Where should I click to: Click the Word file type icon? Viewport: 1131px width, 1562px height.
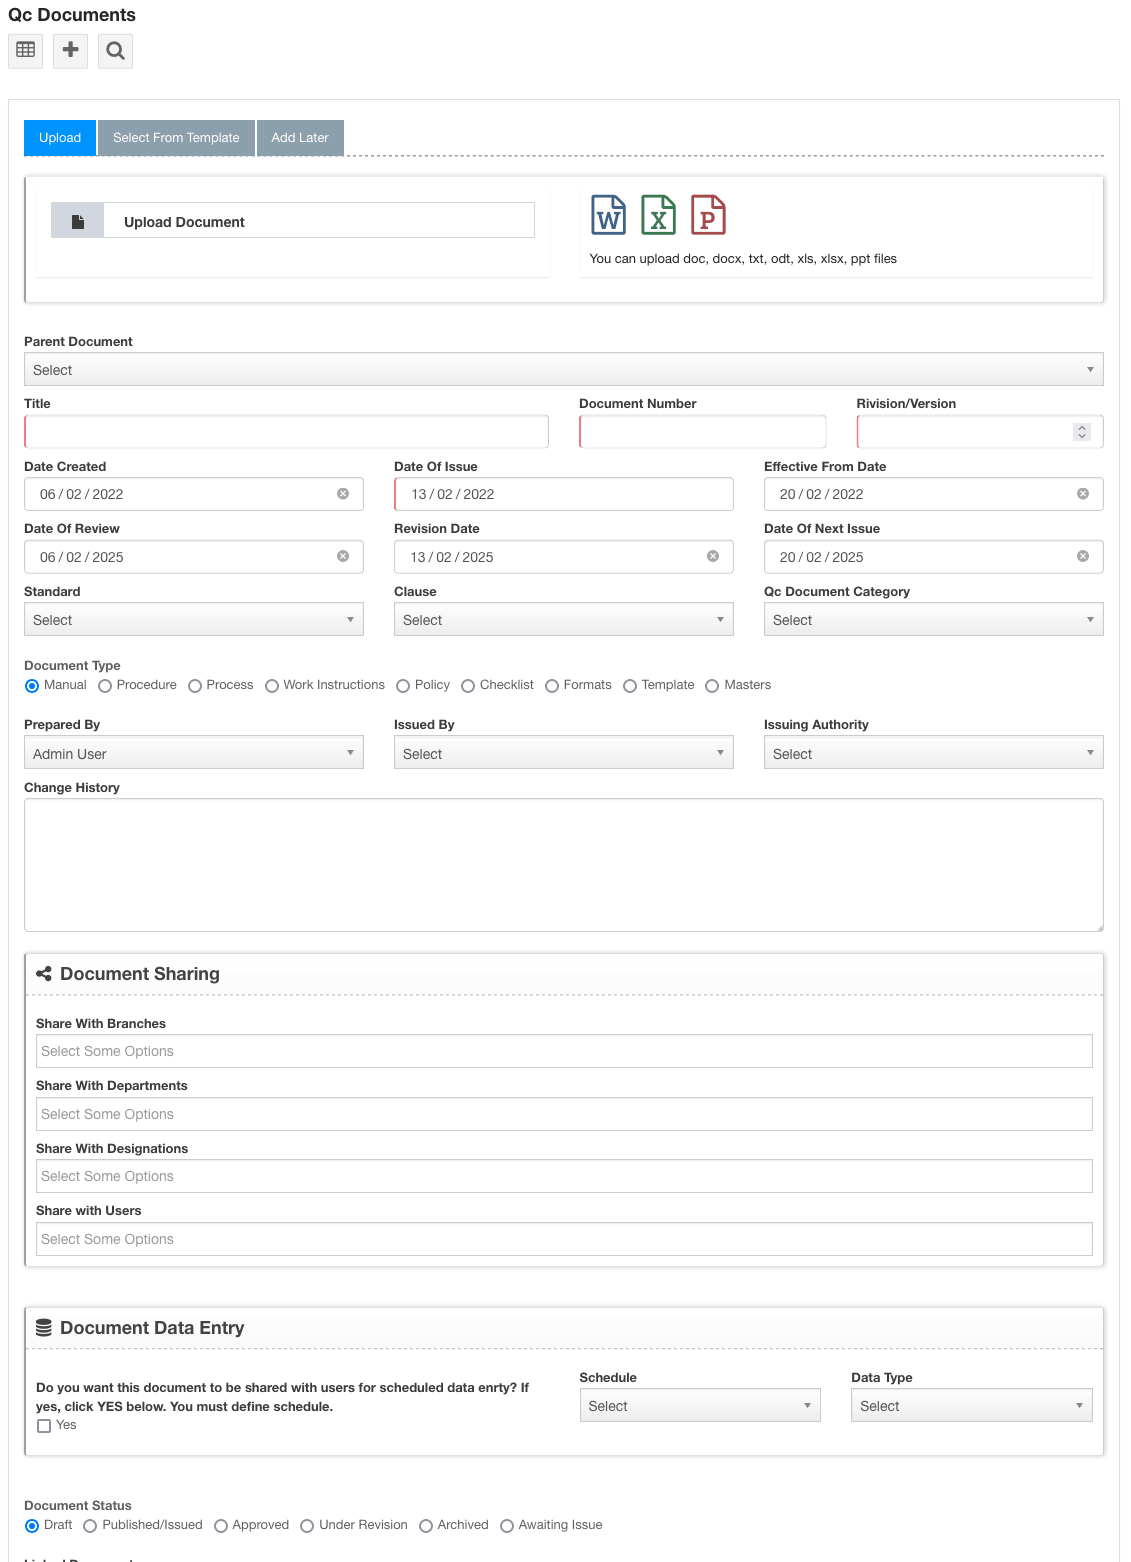click(609, 215)
